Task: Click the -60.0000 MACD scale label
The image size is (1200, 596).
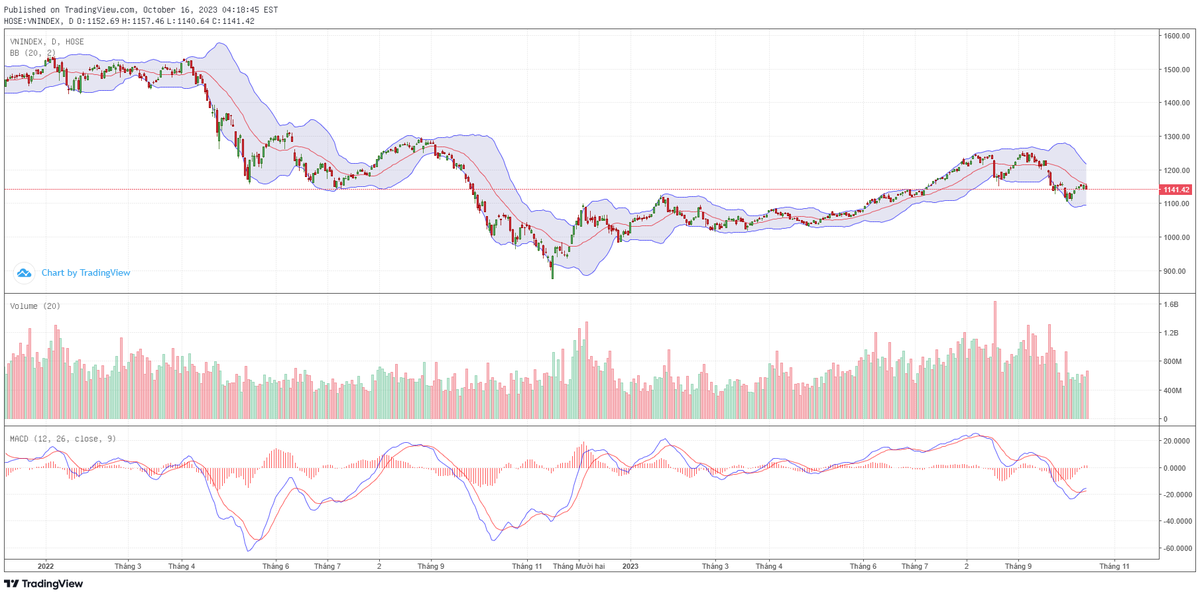Action: (x=1176, y=549)
